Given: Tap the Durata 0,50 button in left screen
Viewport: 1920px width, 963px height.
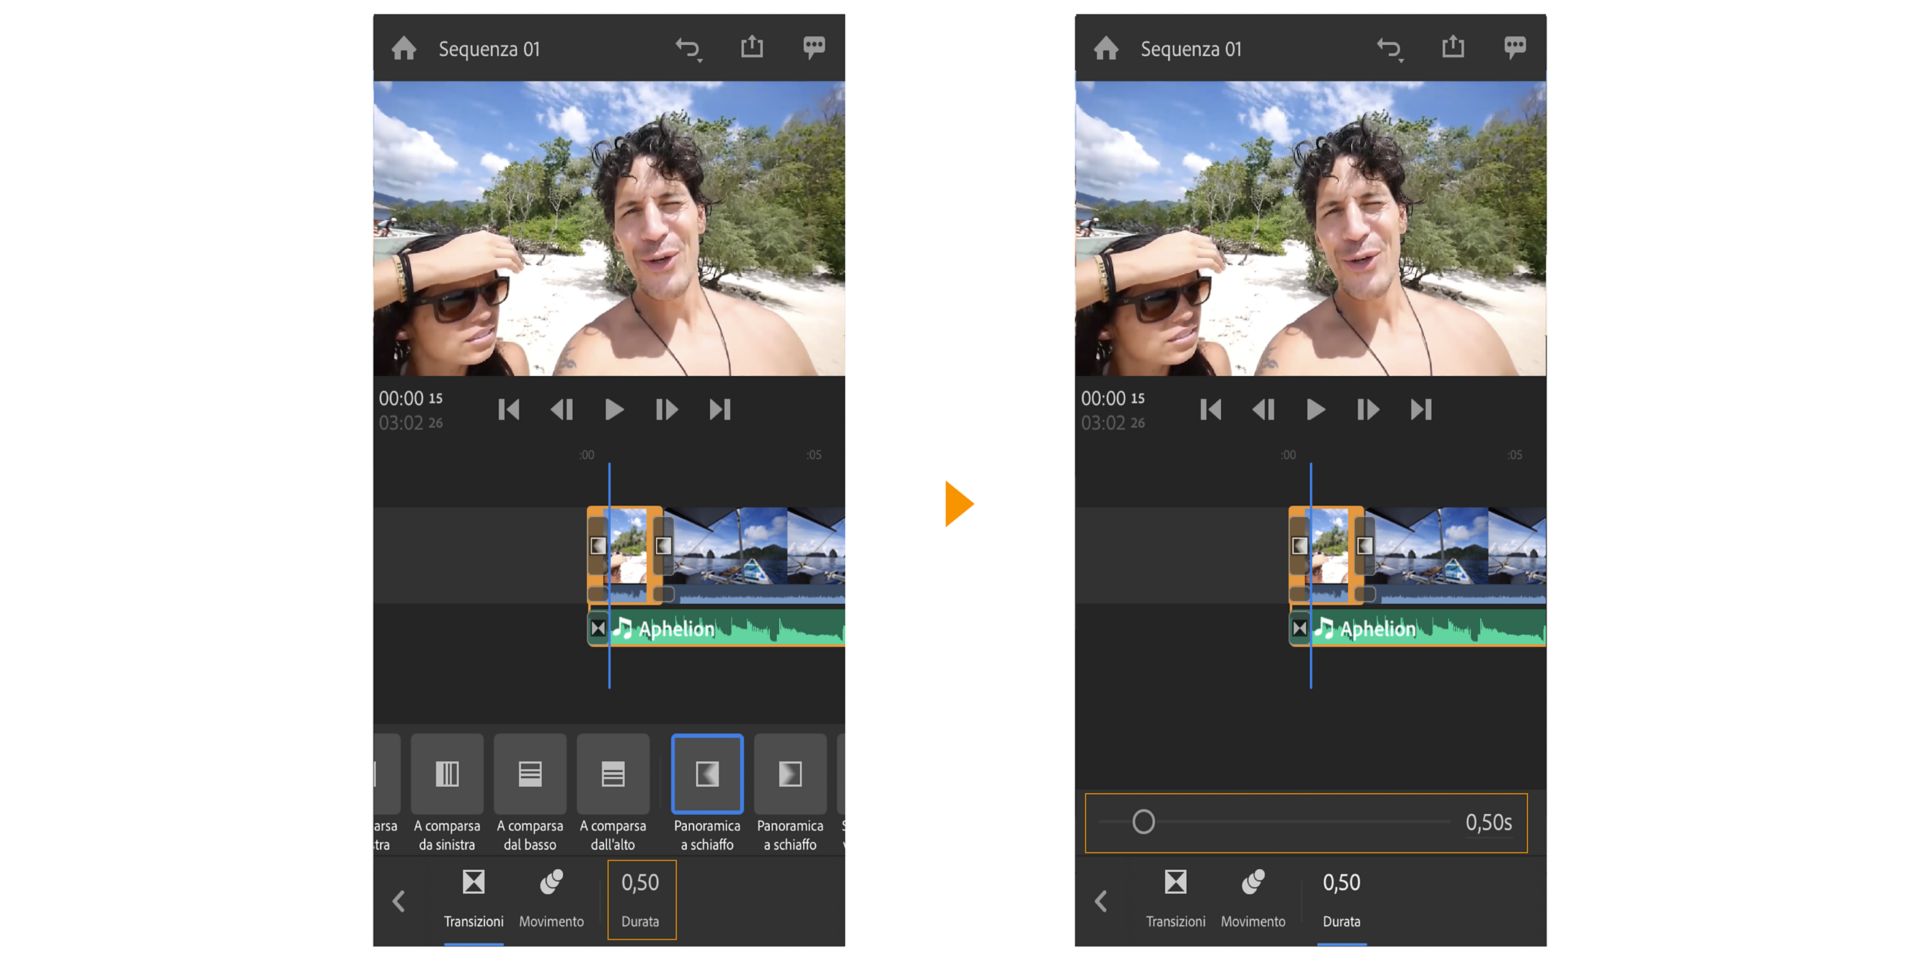Looking at the screenshot, I should coord(641,899).
